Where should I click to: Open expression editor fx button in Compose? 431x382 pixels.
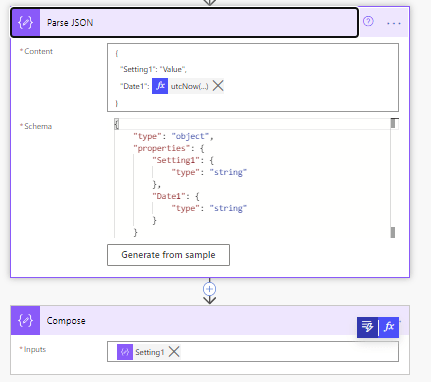[x=389, y=327]
